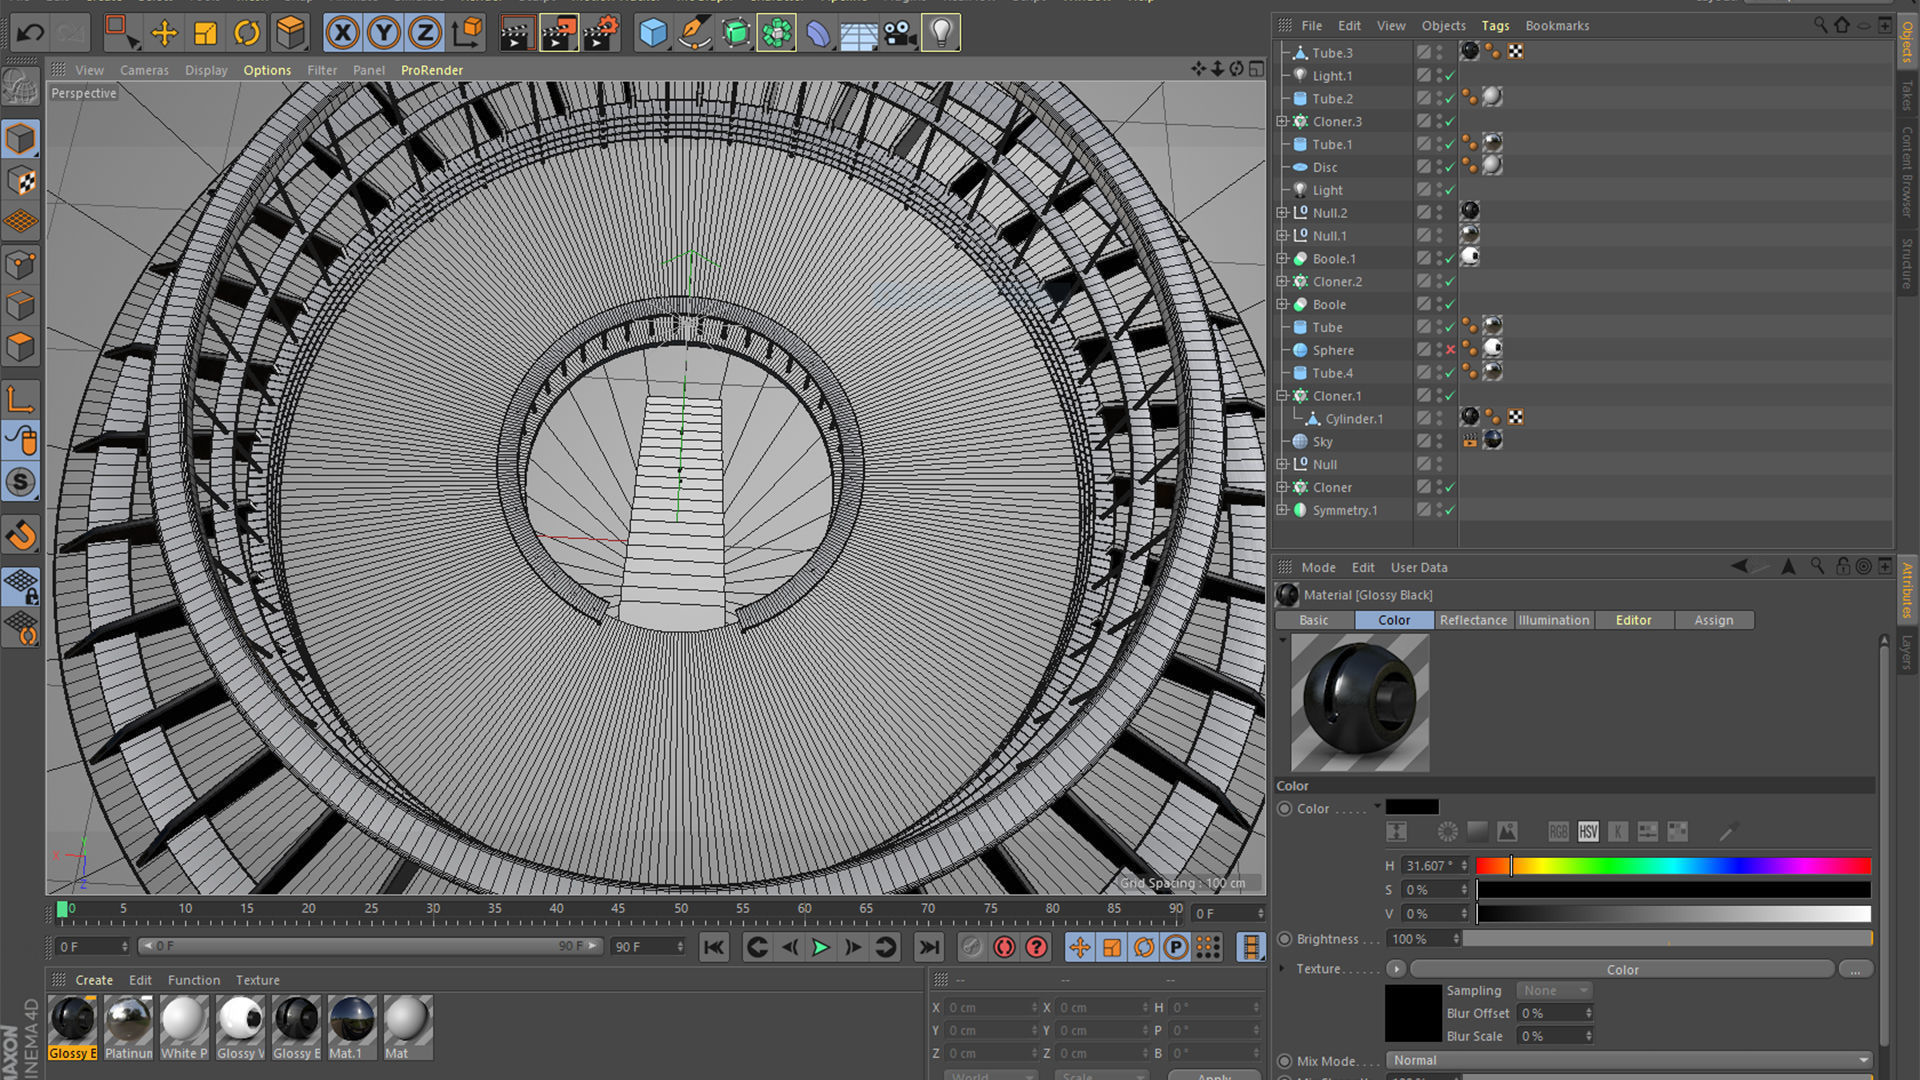The image size is (1920, 1080).
Task: Click Render View clapperboard icon
Action: (516, 33)
